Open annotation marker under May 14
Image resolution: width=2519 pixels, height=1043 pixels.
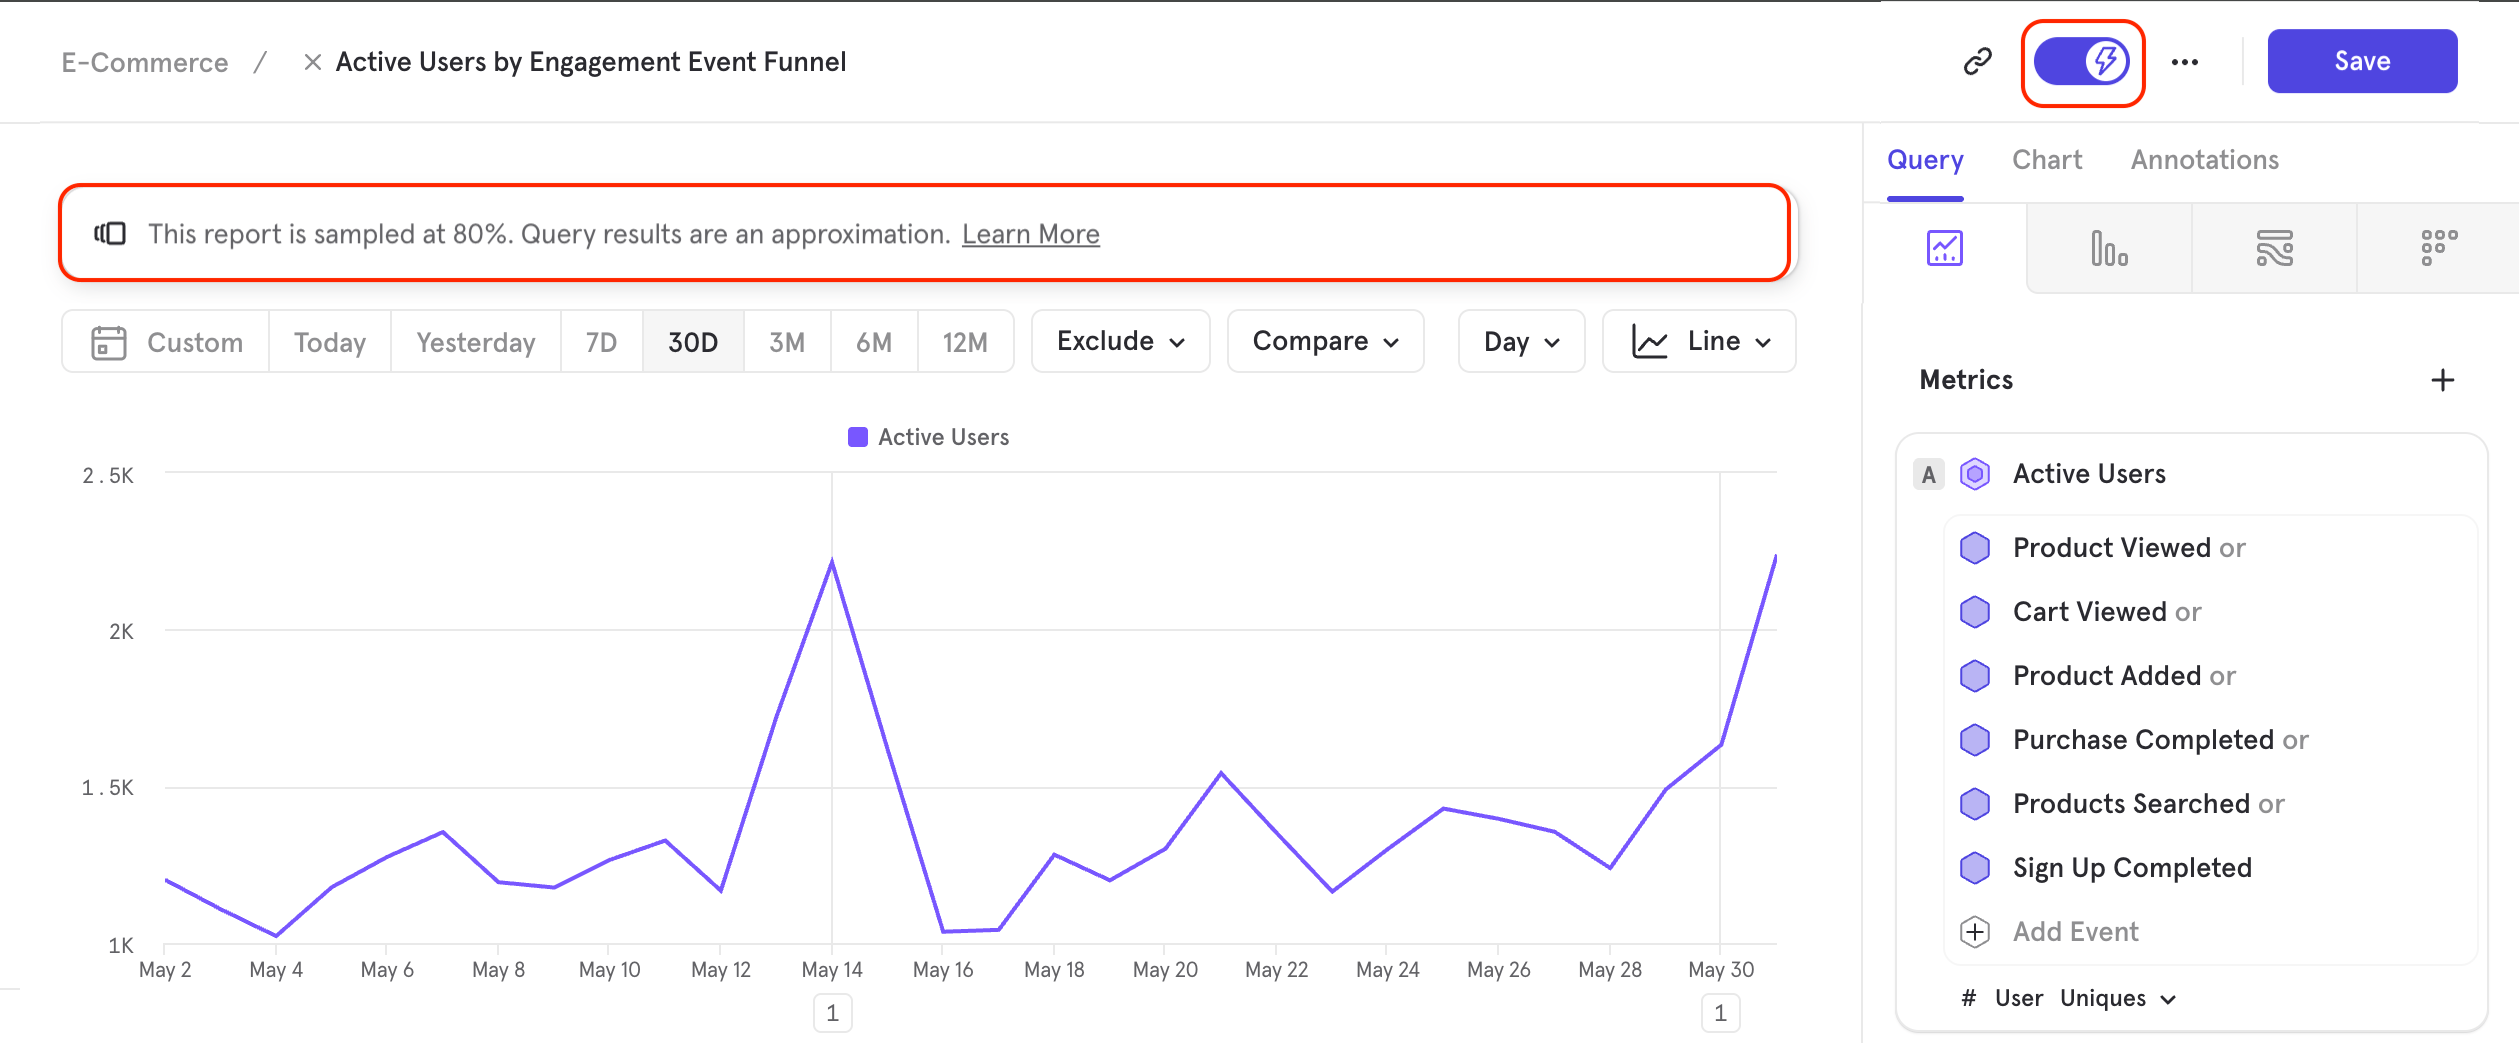[x=832, y=1013]
